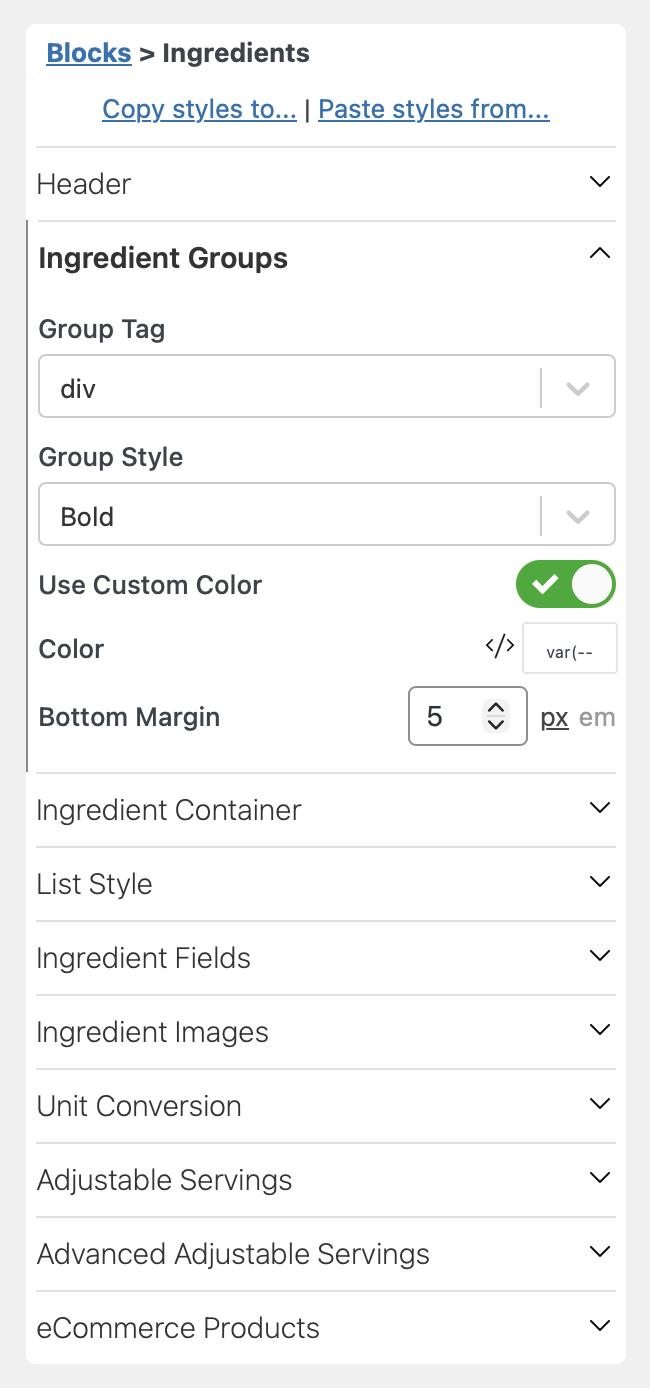This screenshot has height=1388, width=650.
Task: Click Bottom Margin number stepper arrows
Action: 495,716
